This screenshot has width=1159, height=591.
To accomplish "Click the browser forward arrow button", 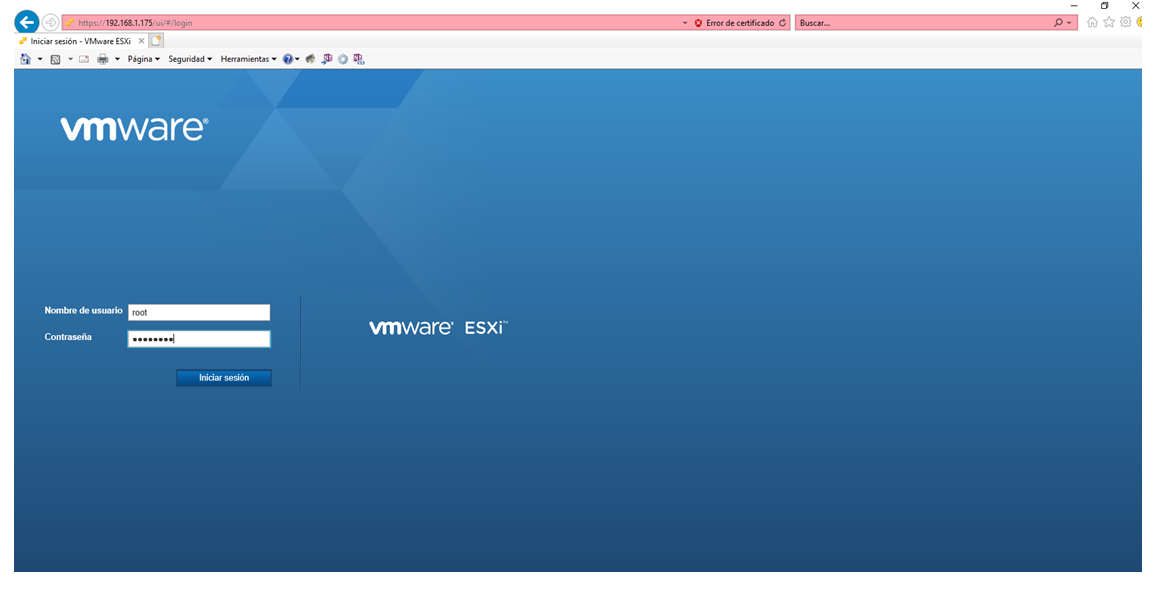I will pos(50,22).
